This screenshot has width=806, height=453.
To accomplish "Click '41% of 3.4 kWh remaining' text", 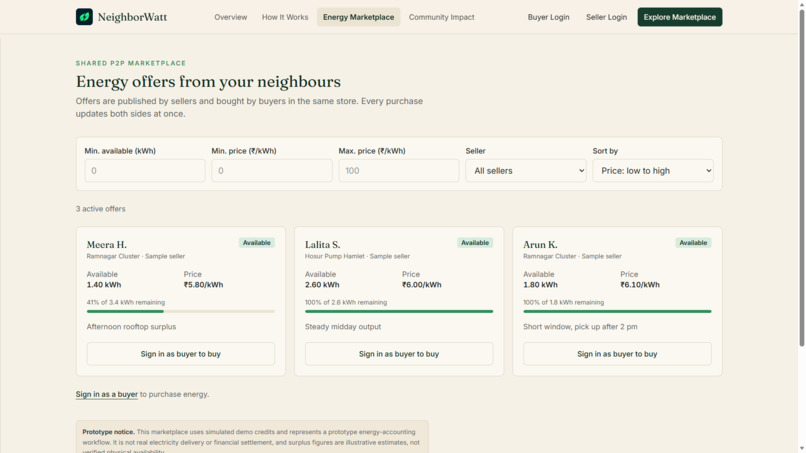I will (x=126, y=302).
